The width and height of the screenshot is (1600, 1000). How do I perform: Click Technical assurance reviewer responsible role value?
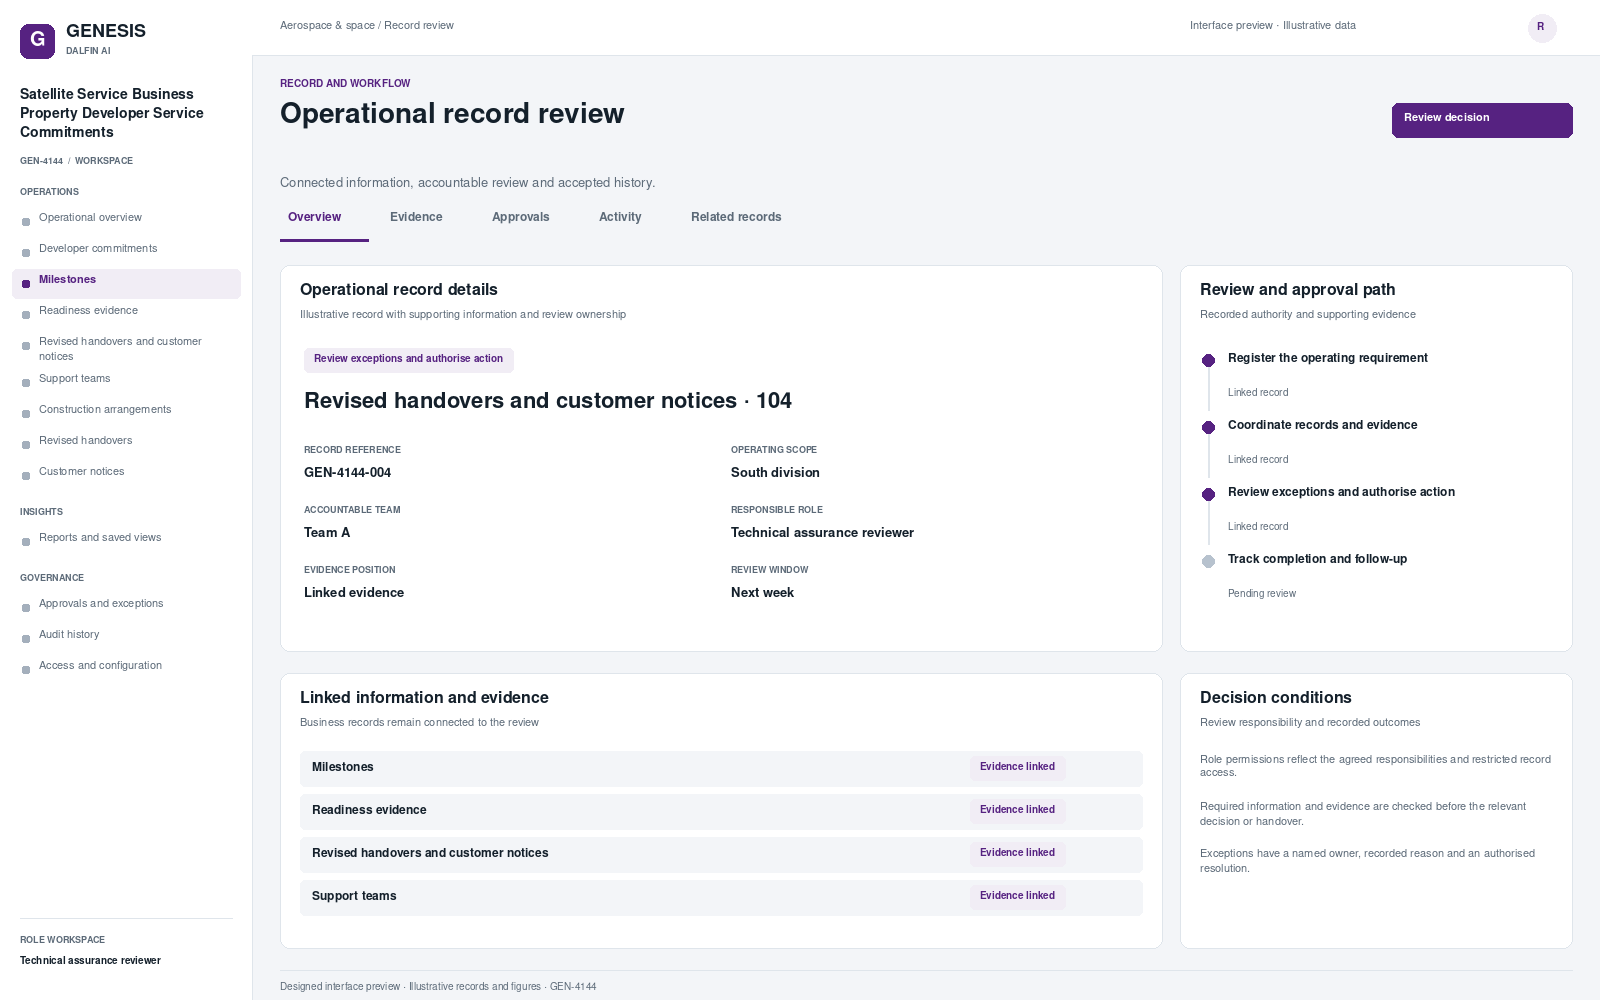point(822,533)
